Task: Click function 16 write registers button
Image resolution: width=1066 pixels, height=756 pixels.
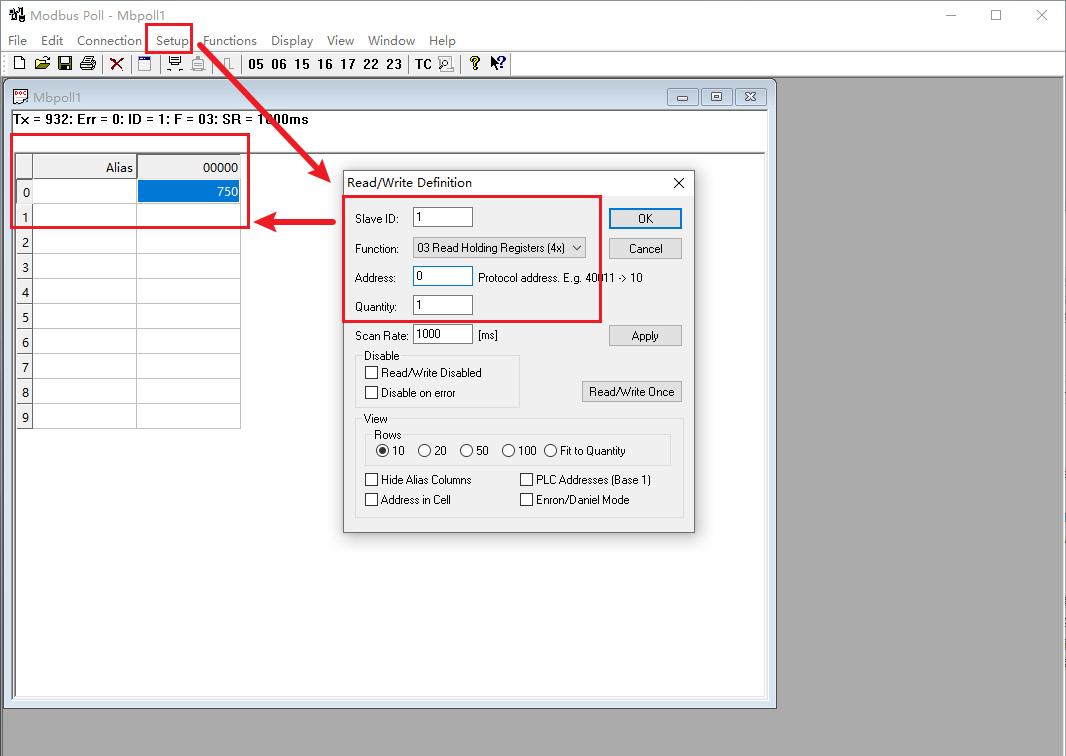Action: (325, 64)
